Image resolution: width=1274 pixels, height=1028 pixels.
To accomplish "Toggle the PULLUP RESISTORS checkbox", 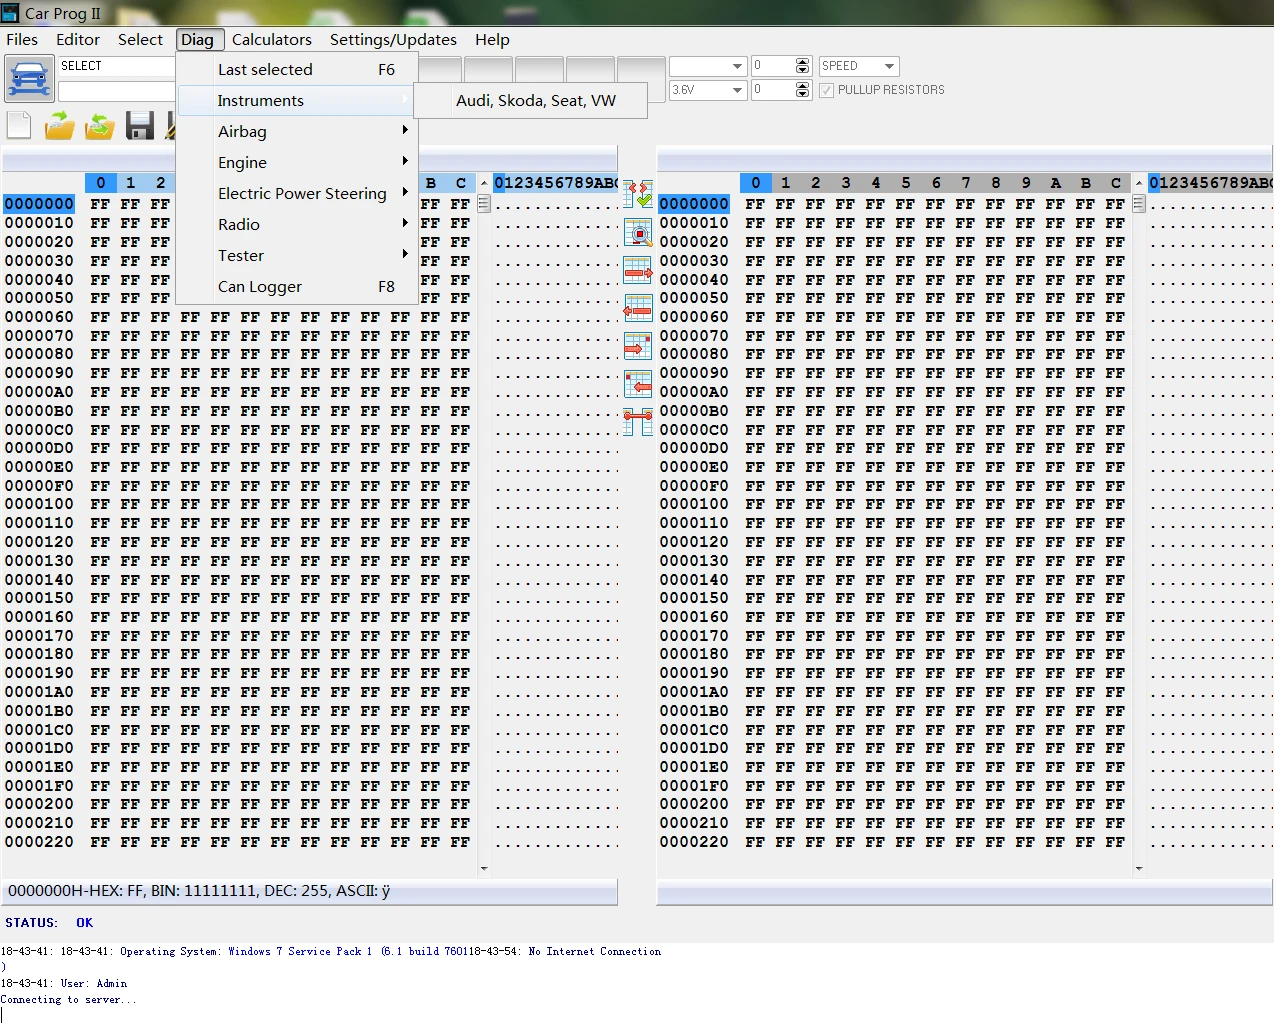I will click(x=826, y=90).
